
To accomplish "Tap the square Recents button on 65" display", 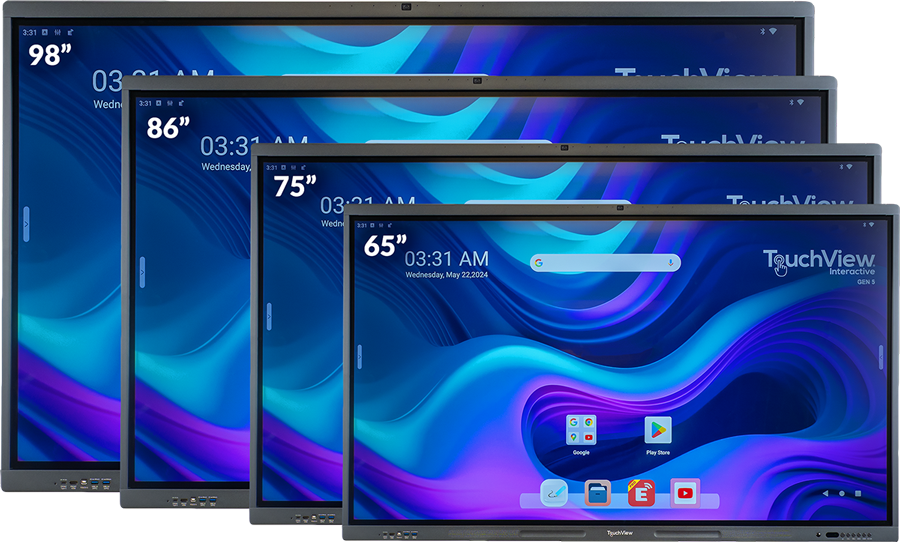I will [858, 493].
